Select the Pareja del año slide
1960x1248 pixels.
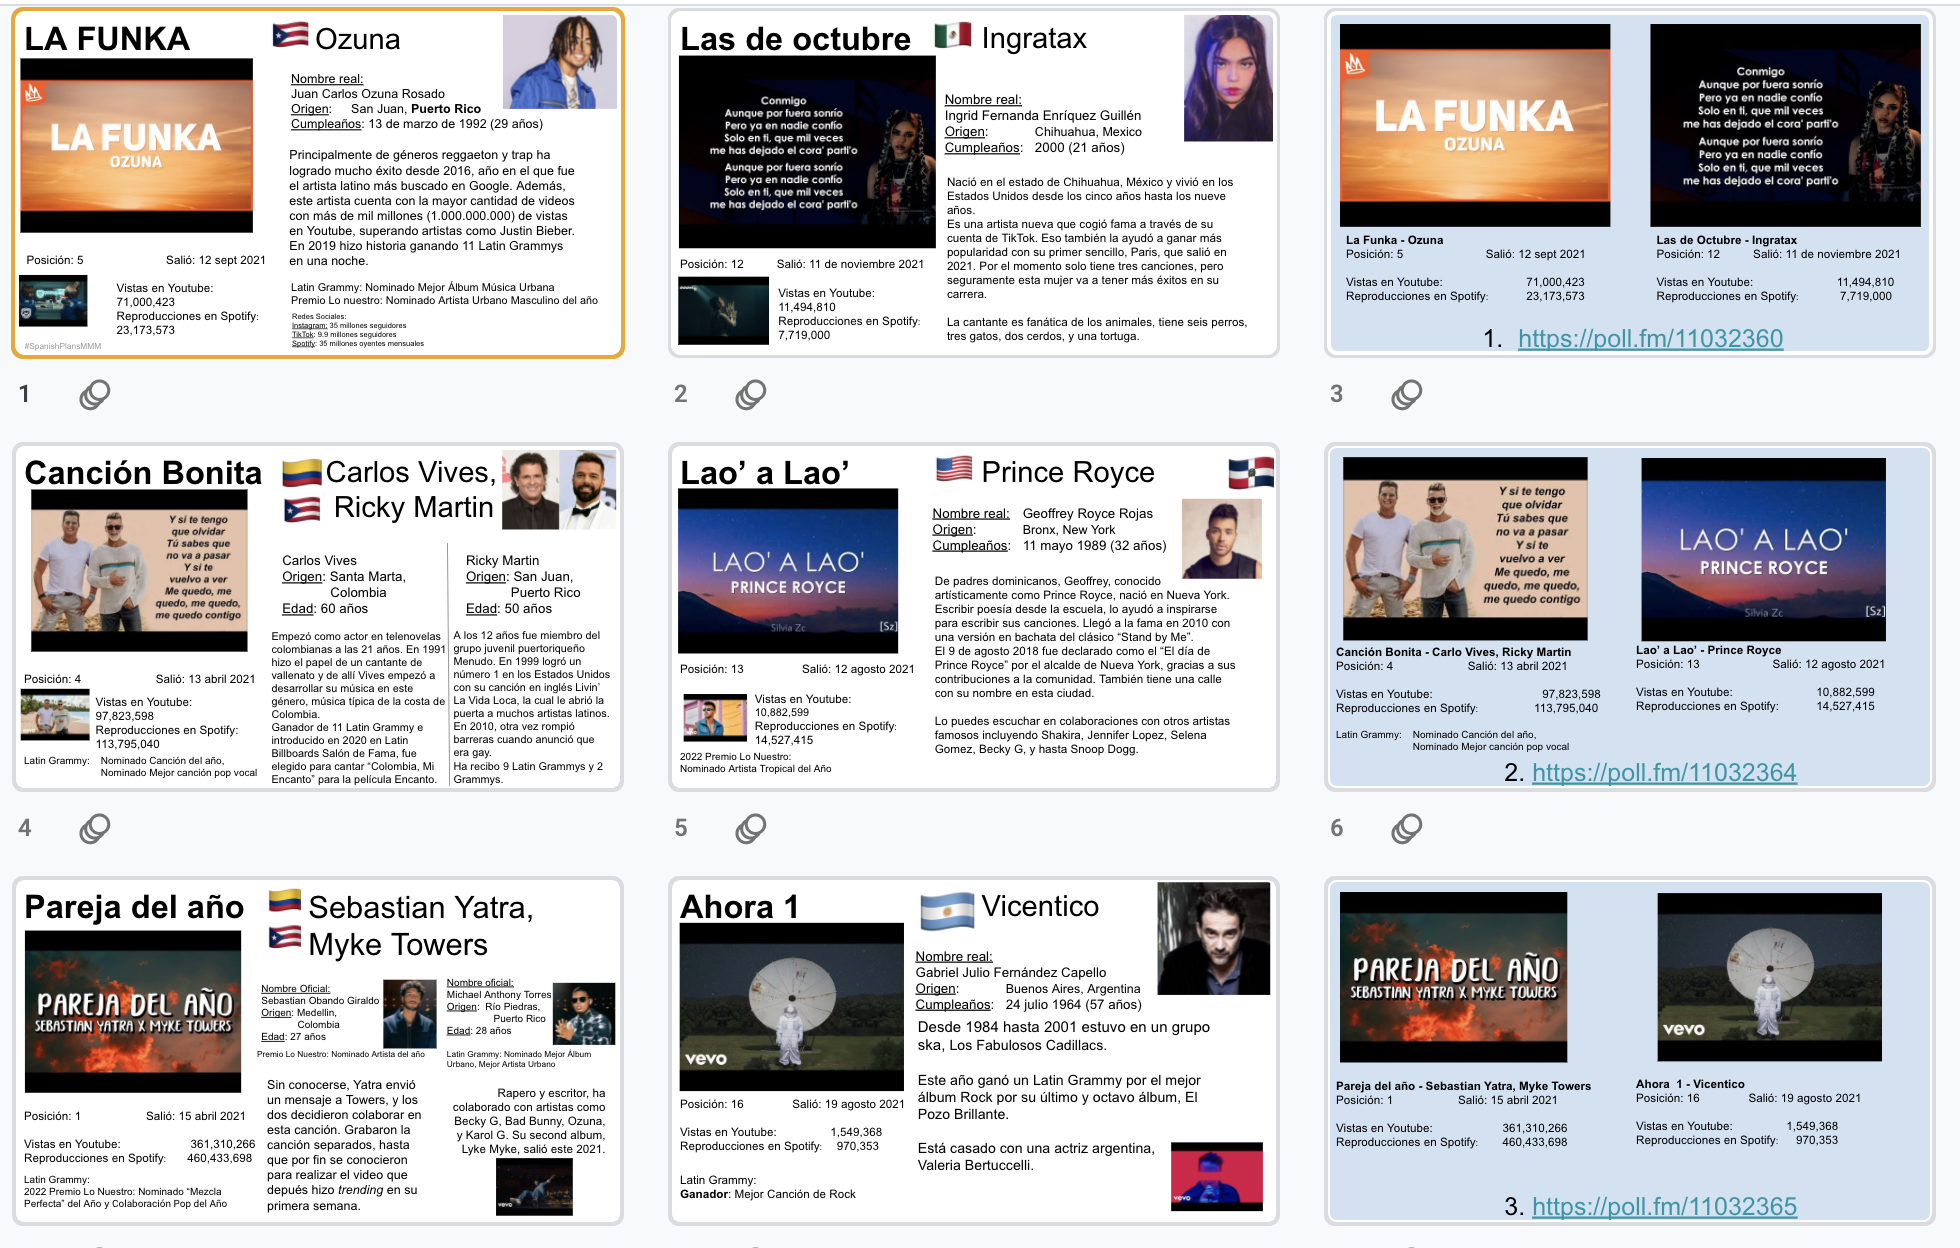318,1051
